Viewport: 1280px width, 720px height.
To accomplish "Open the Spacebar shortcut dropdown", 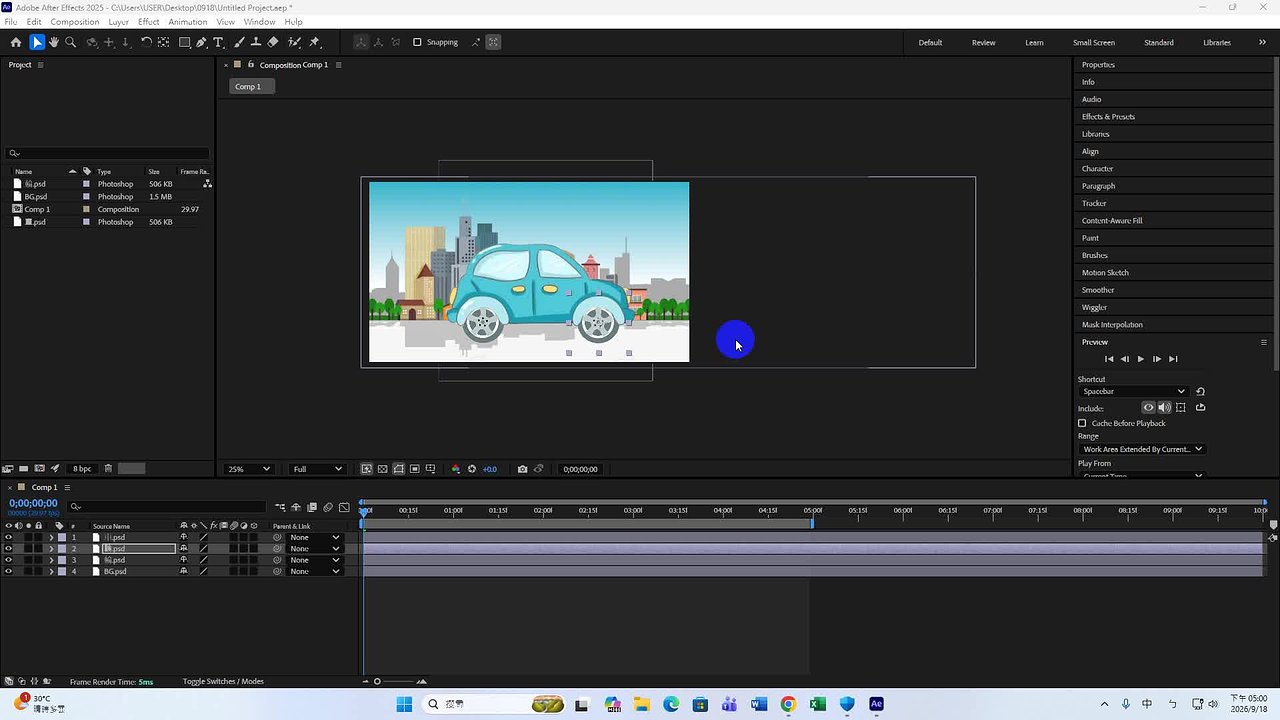I will tap(1135, 391).
